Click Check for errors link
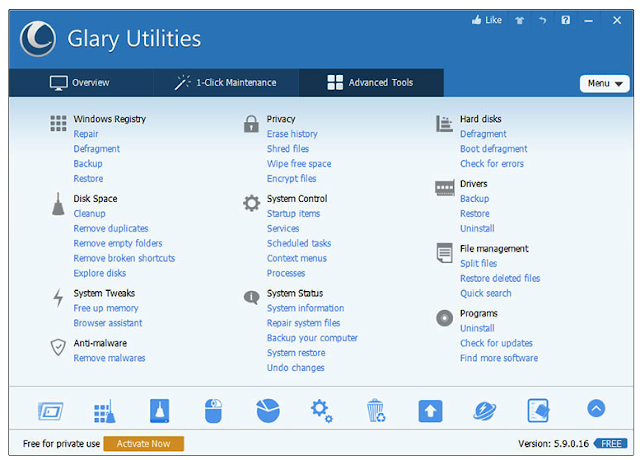 492,164
